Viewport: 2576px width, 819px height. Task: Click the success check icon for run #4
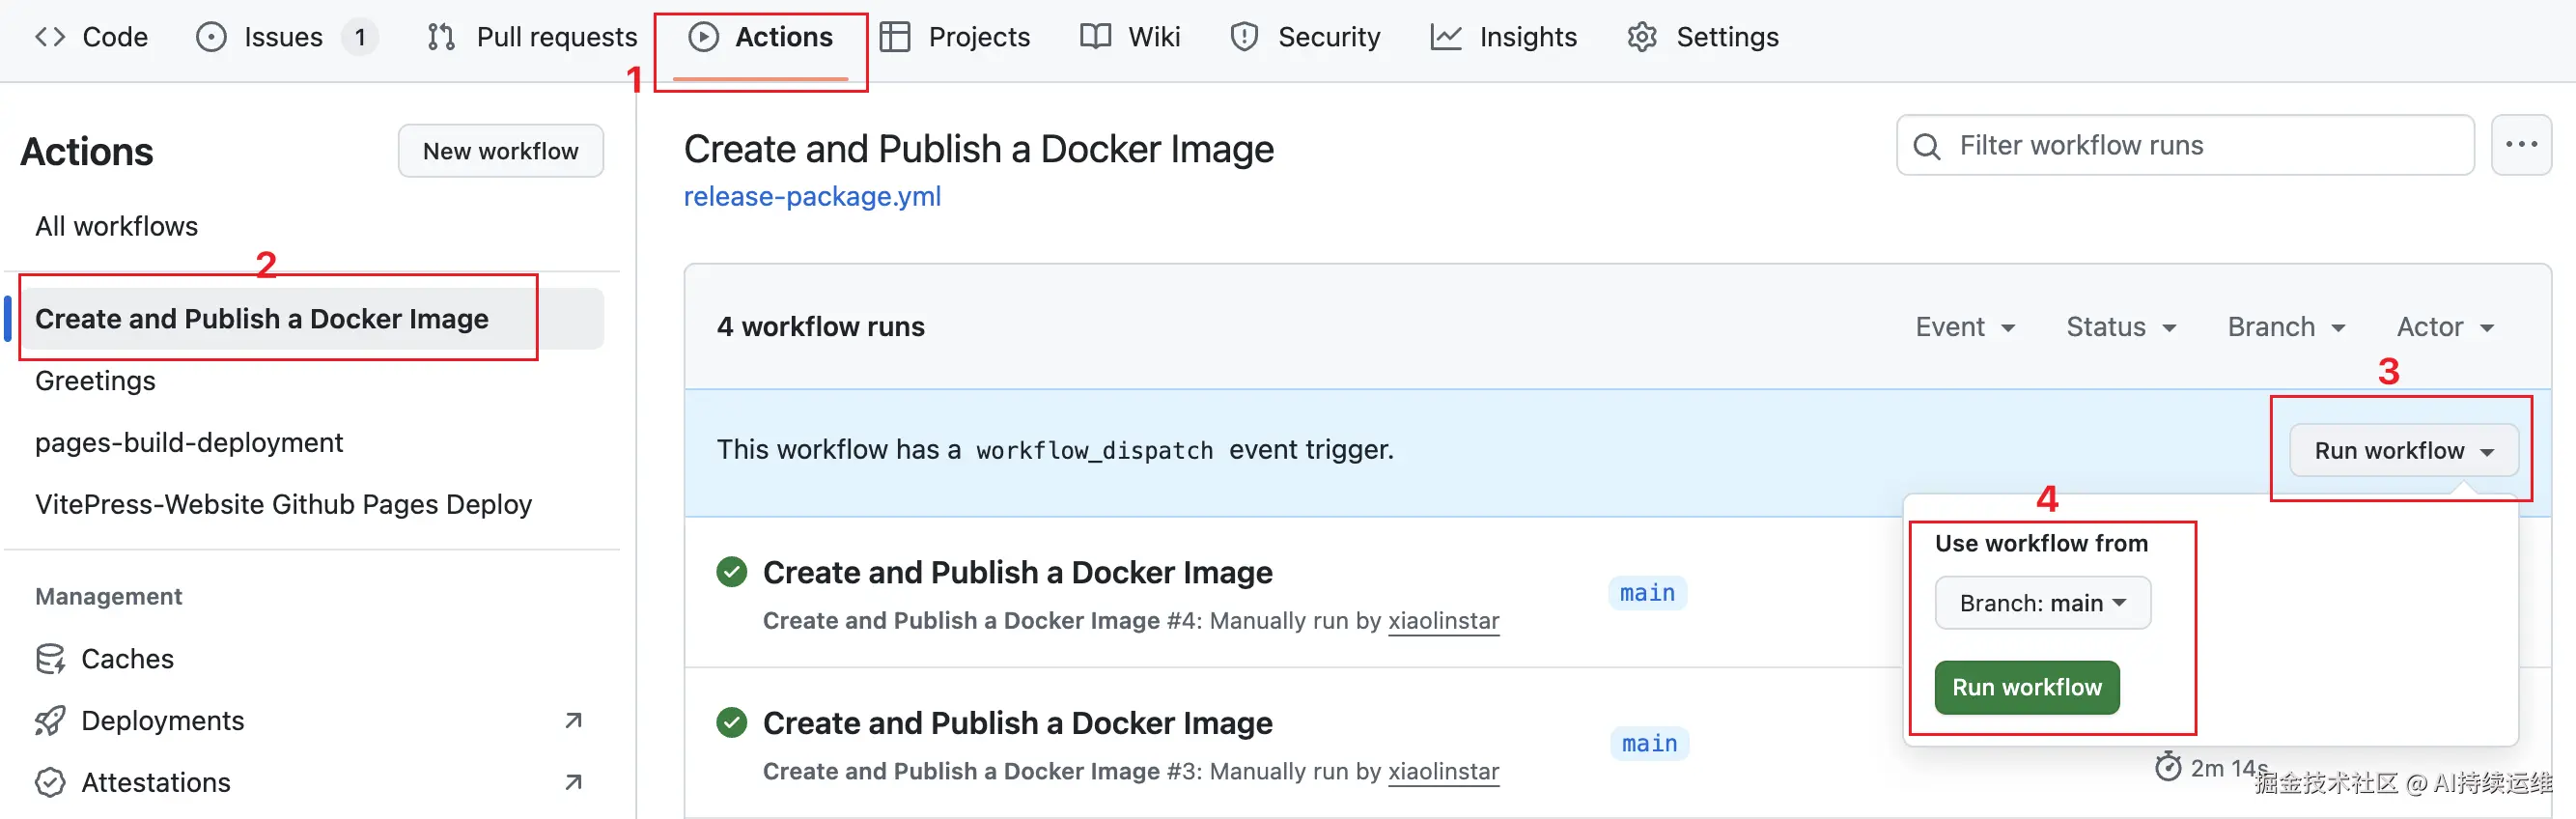tap(732, 572)
